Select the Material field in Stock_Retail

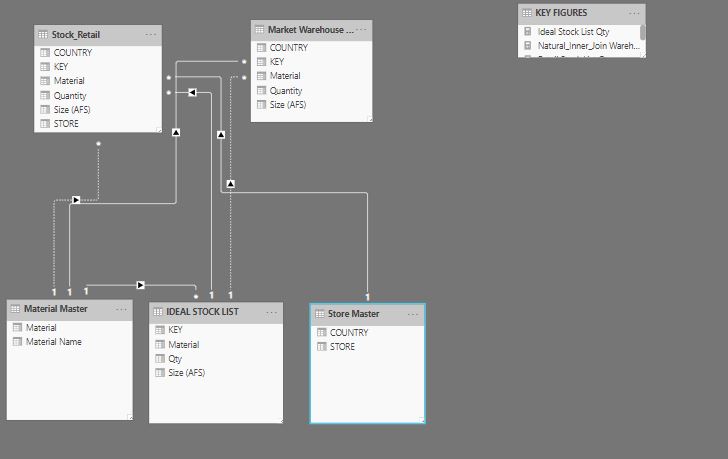pos(98,81)
